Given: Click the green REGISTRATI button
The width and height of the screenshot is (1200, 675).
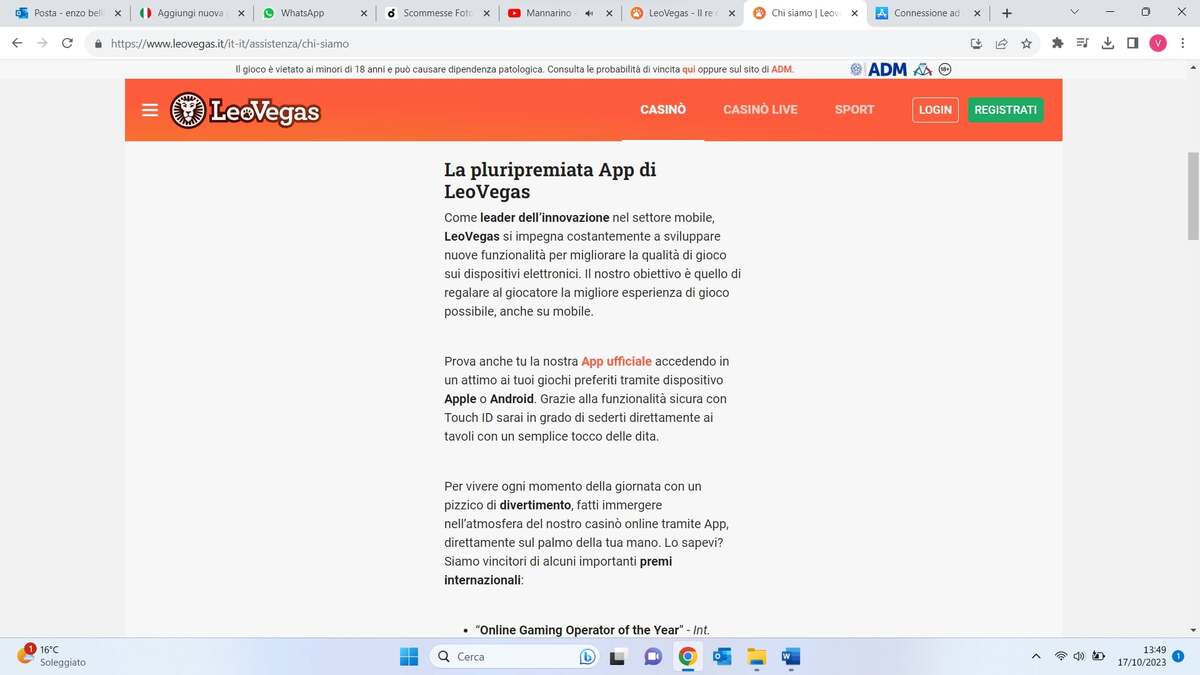Looking at the screenshot, I should tap(1005, 110).
